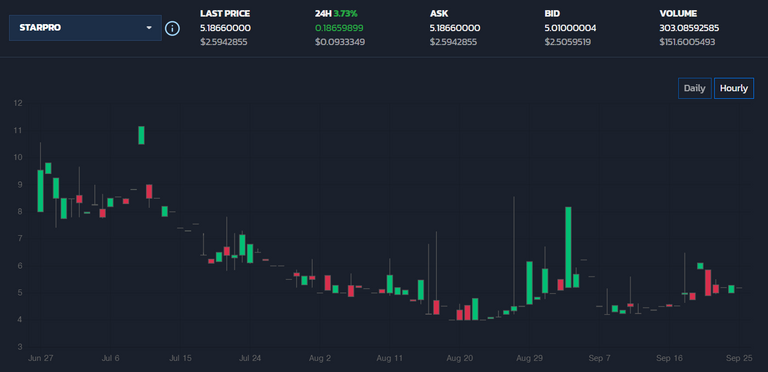Image resolution: width=768 pixels, height=372 pixels.
Task: Click the info icon next to STARPRO
Action: pos(172,28)
